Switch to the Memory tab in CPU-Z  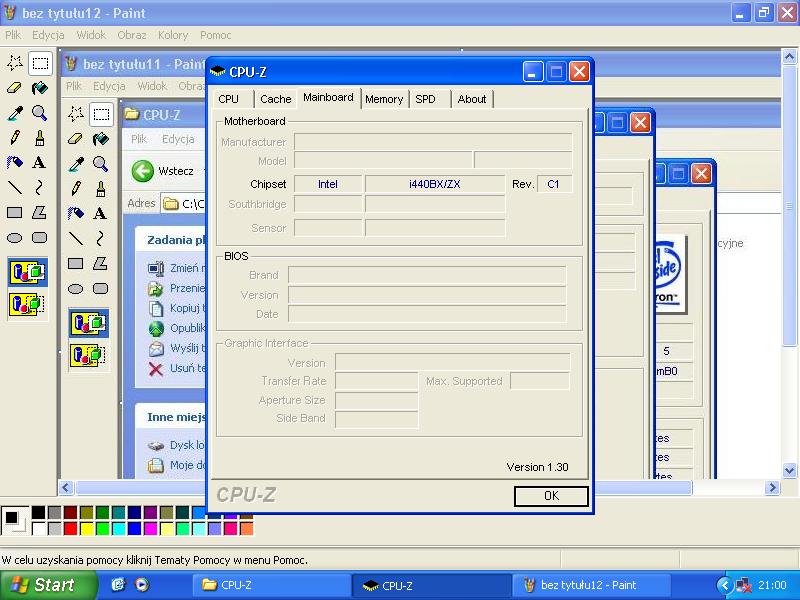[384, 99]
